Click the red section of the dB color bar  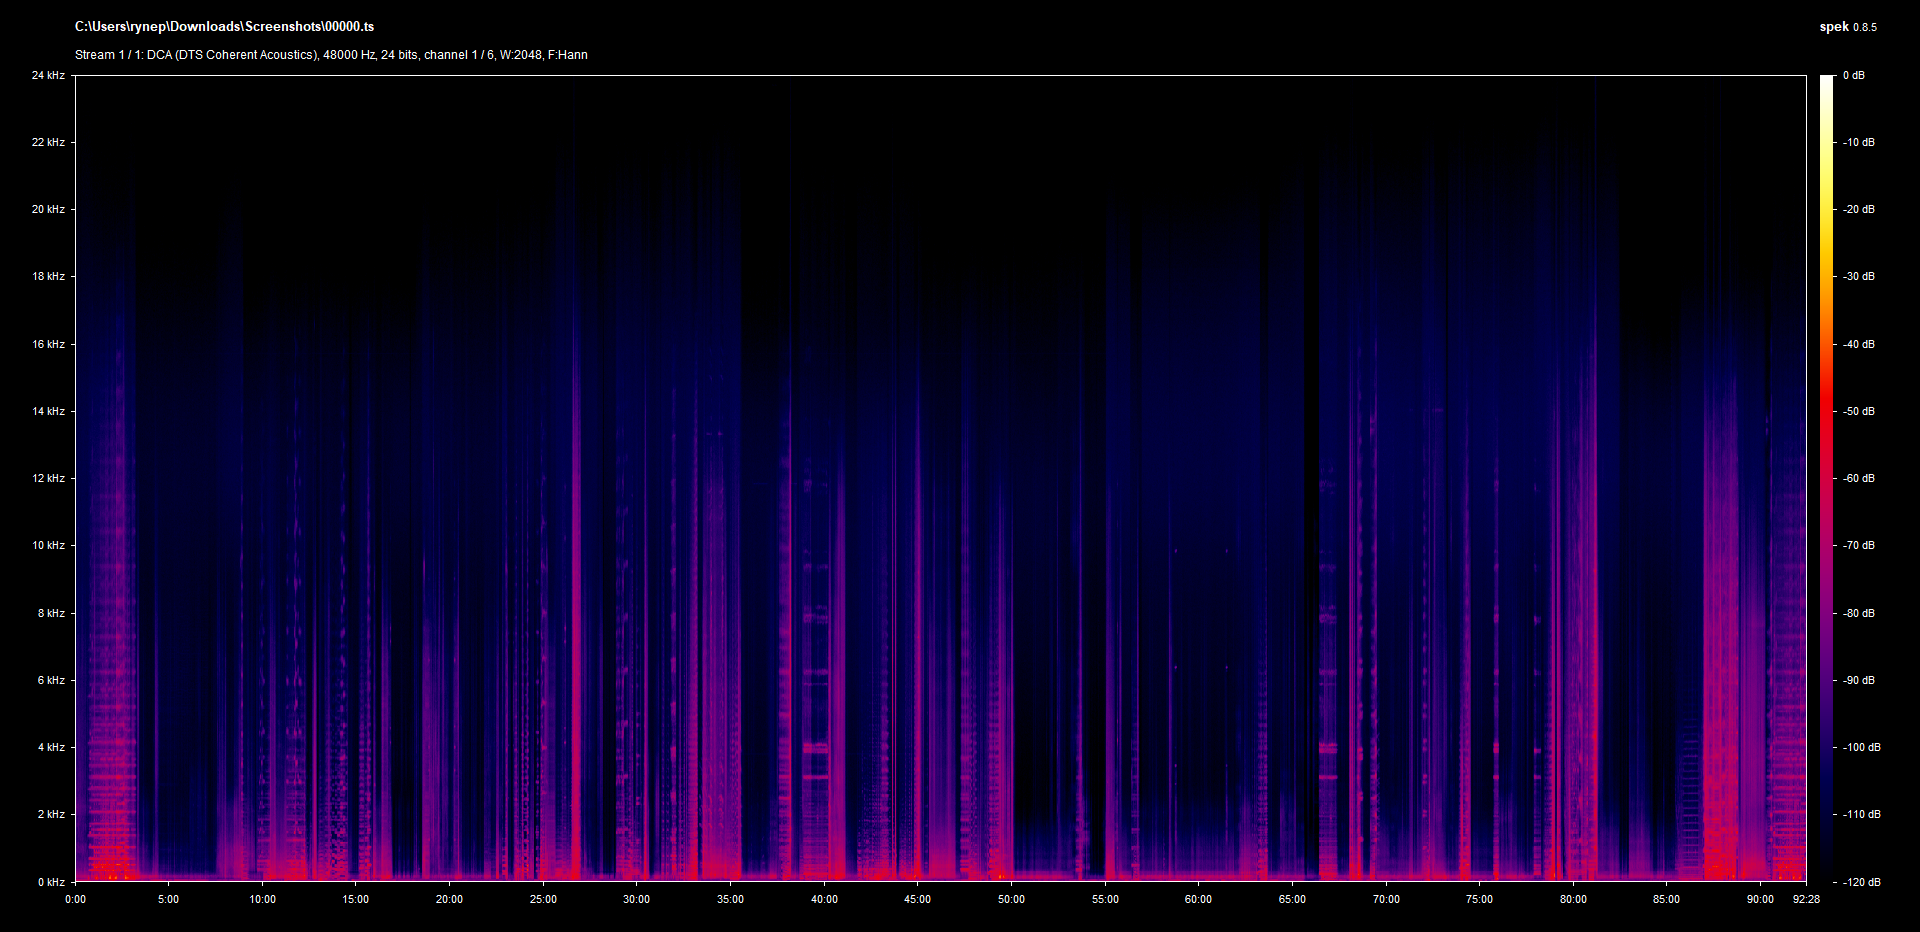1827,420
